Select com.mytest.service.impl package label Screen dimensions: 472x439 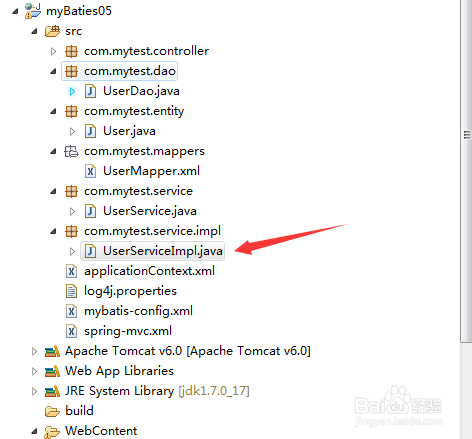point(152,231)
